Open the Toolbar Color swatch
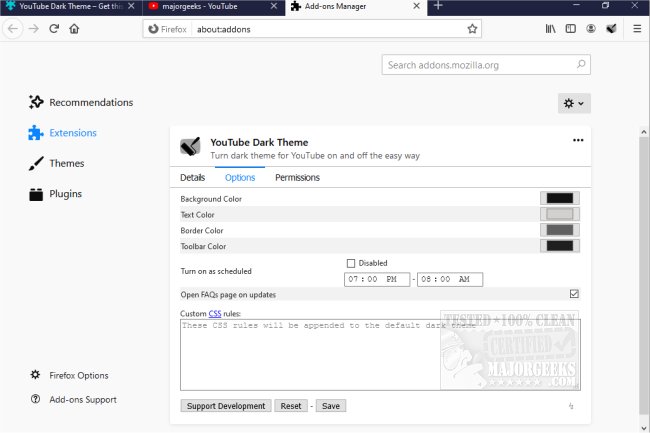 560,246
